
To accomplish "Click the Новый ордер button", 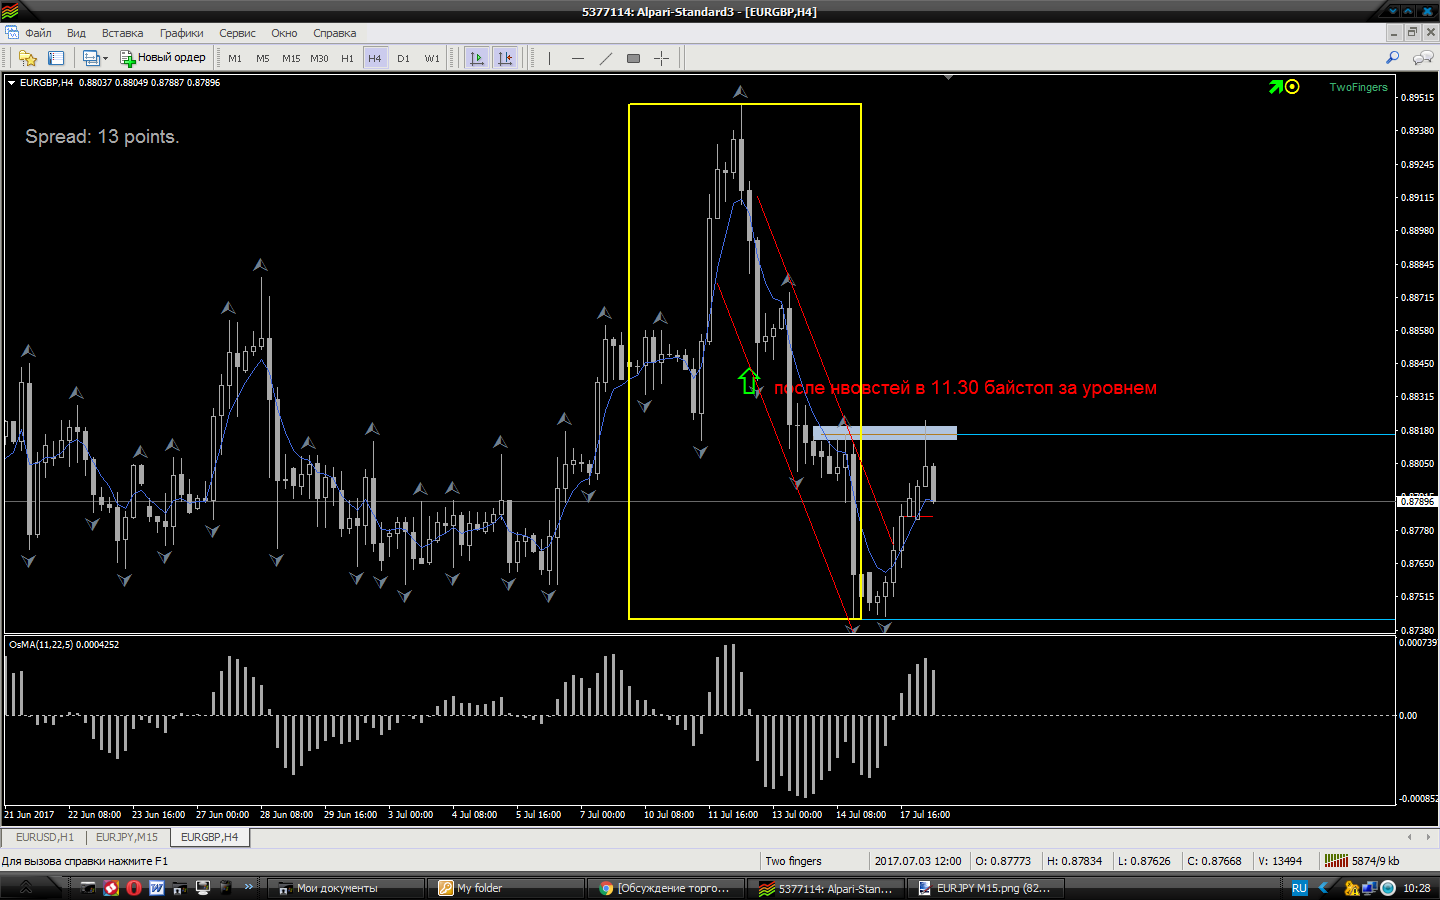I will 163,58.
